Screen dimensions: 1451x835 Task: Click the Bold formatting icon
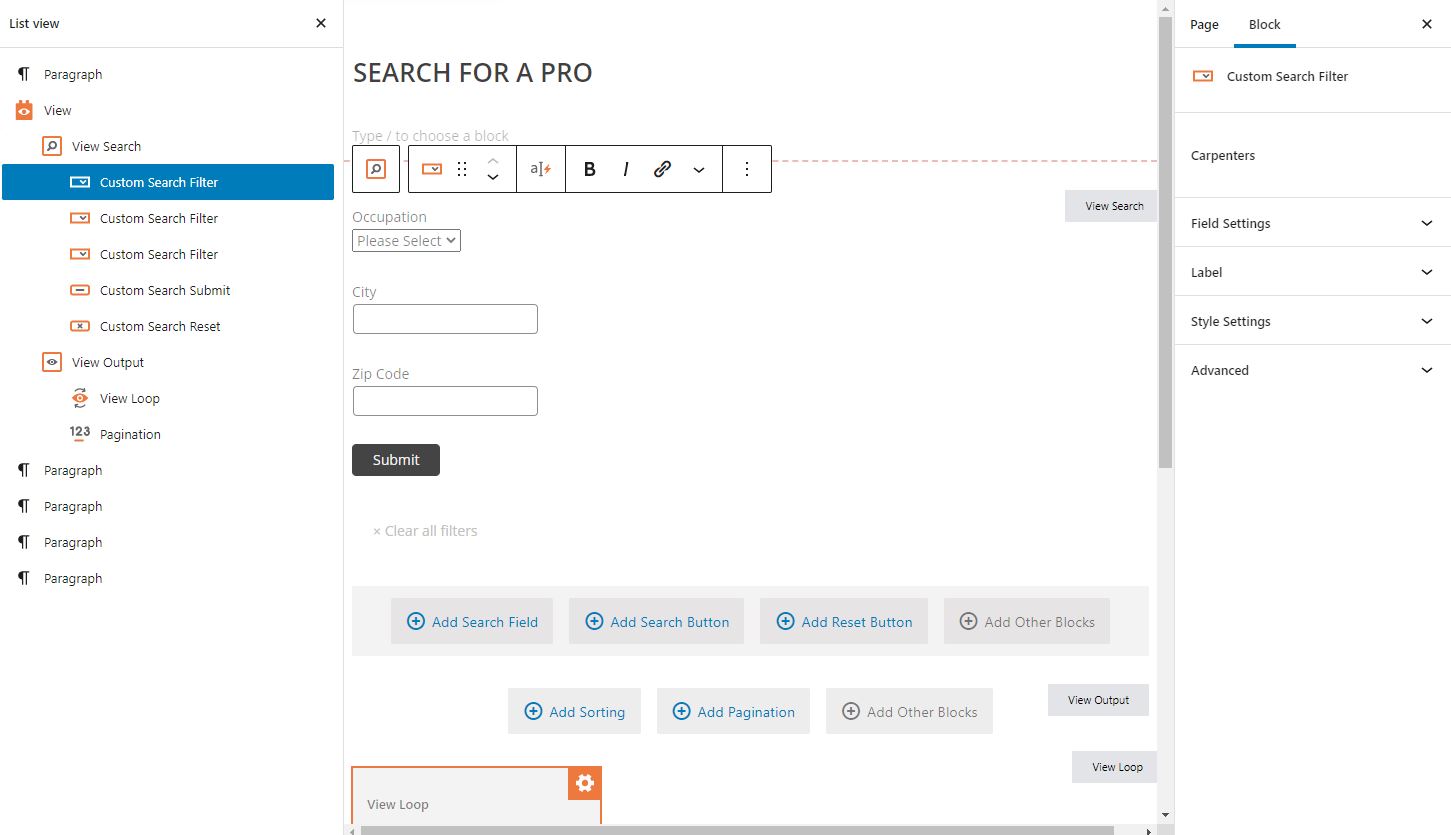coord(590,169)
